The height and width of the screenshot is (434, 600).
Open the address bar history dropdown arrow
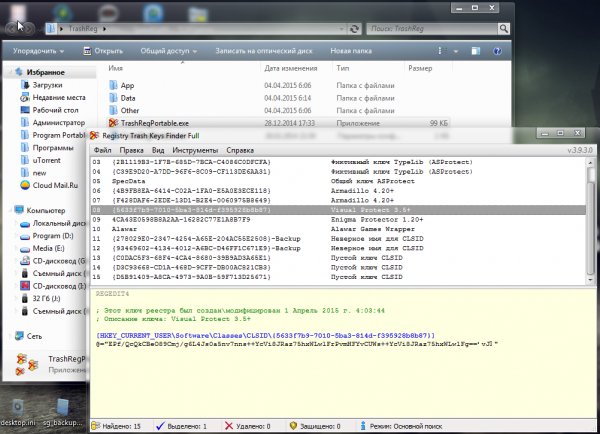click(x=341, y=29)
